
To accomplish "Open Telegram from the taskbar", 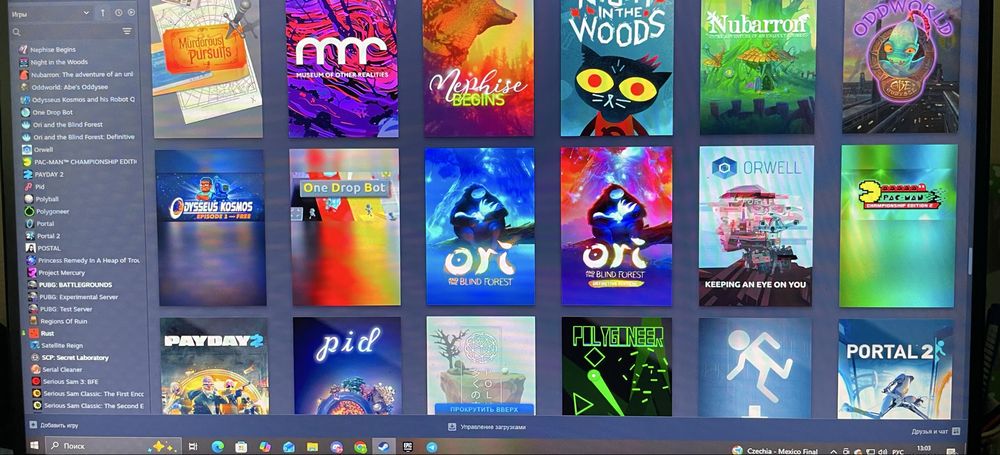I will click(432, 447).
